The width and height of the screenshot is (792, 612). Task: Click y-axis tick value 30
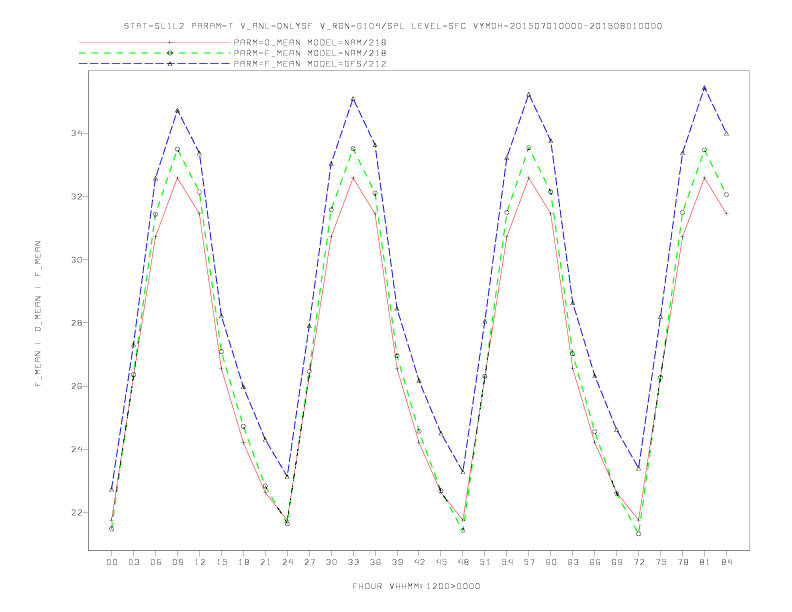coord(77,260)
